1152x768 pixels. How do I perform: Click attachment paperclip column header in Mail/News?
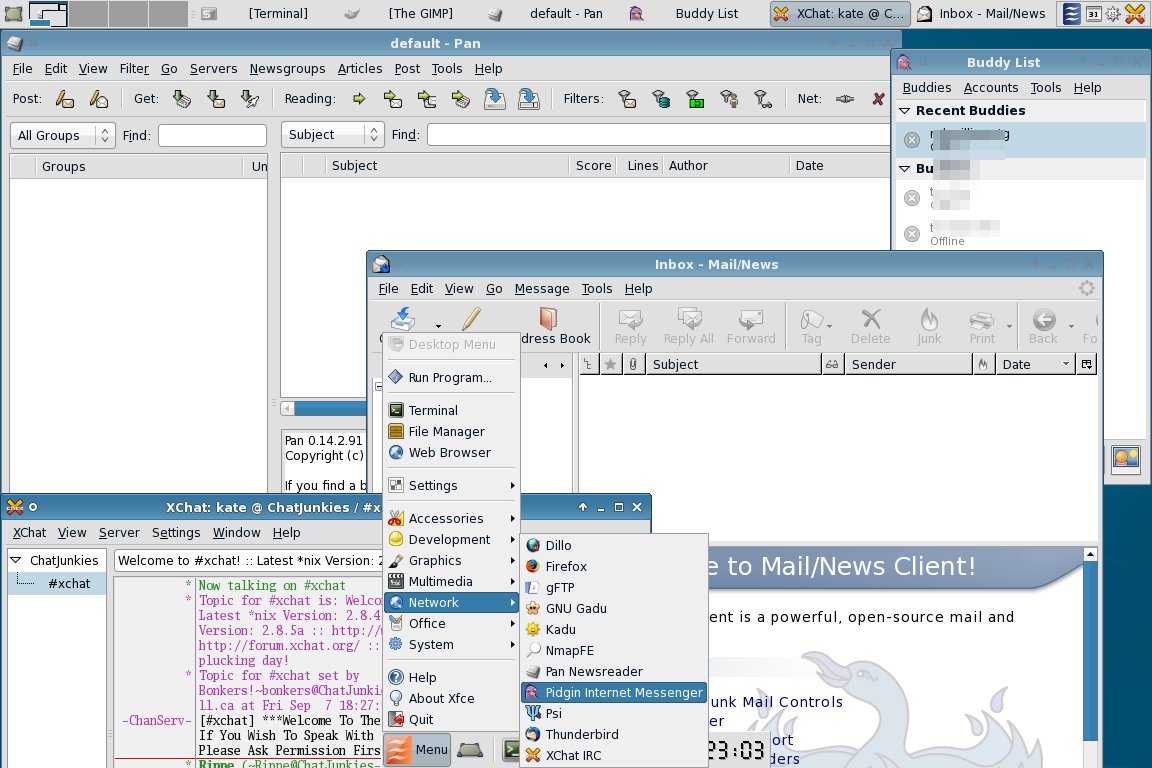pyautogui.click(x=633, y=365)
